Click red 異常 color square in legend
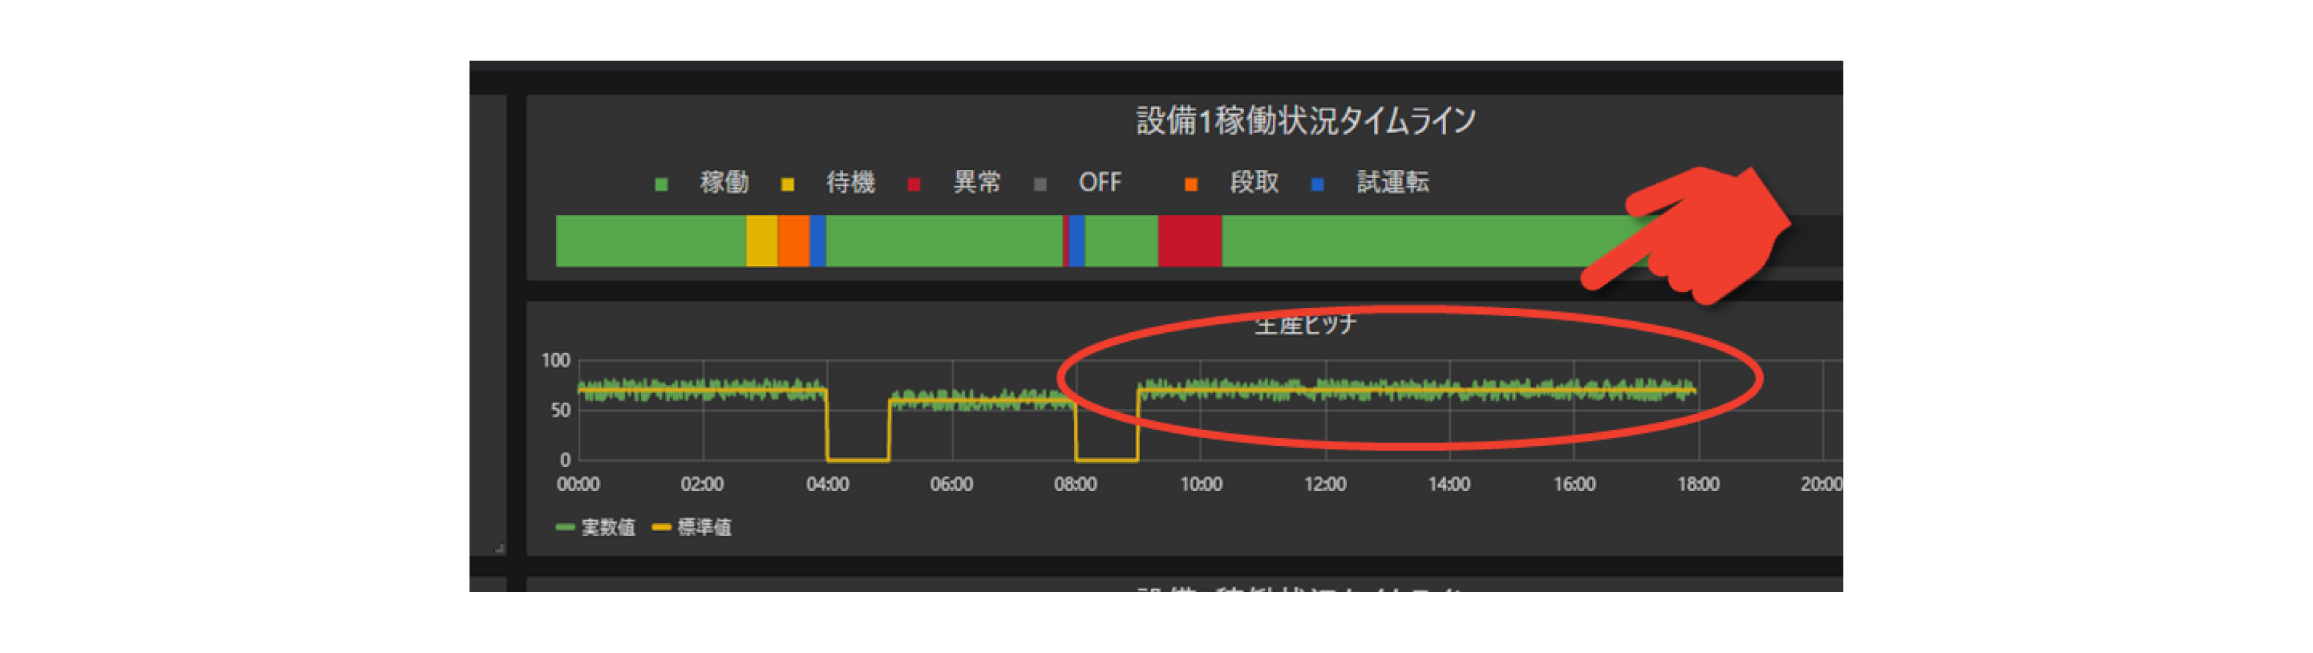The width and height of the screenshot is (2313, 653). 913,184
